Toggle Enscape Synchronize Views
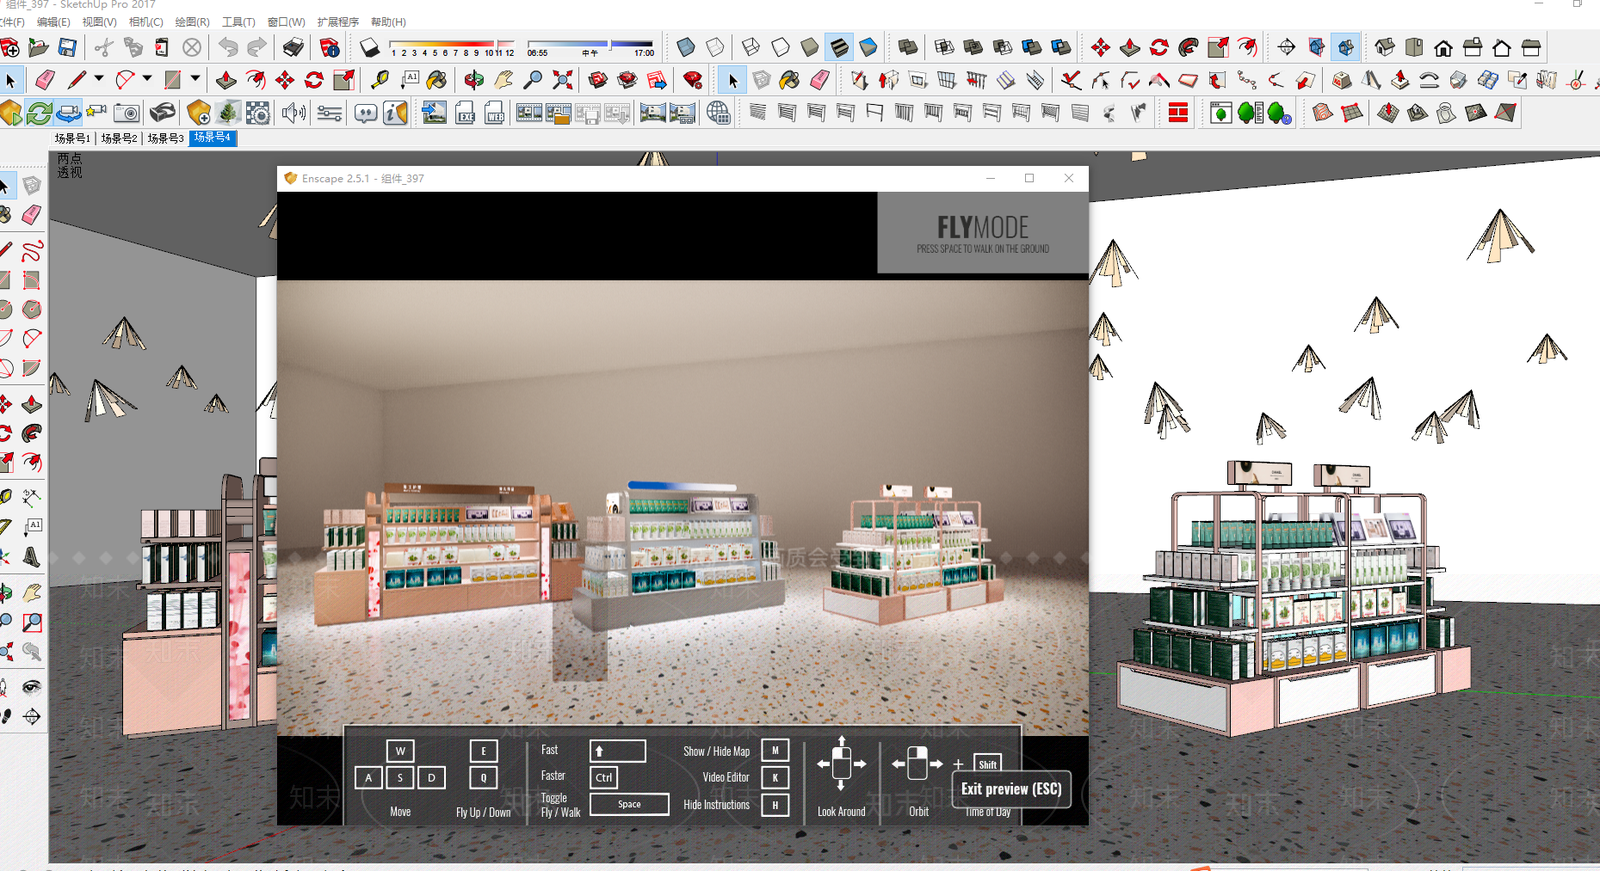The width and height of the screenshot is (1600, 871). tap(68, 113)
